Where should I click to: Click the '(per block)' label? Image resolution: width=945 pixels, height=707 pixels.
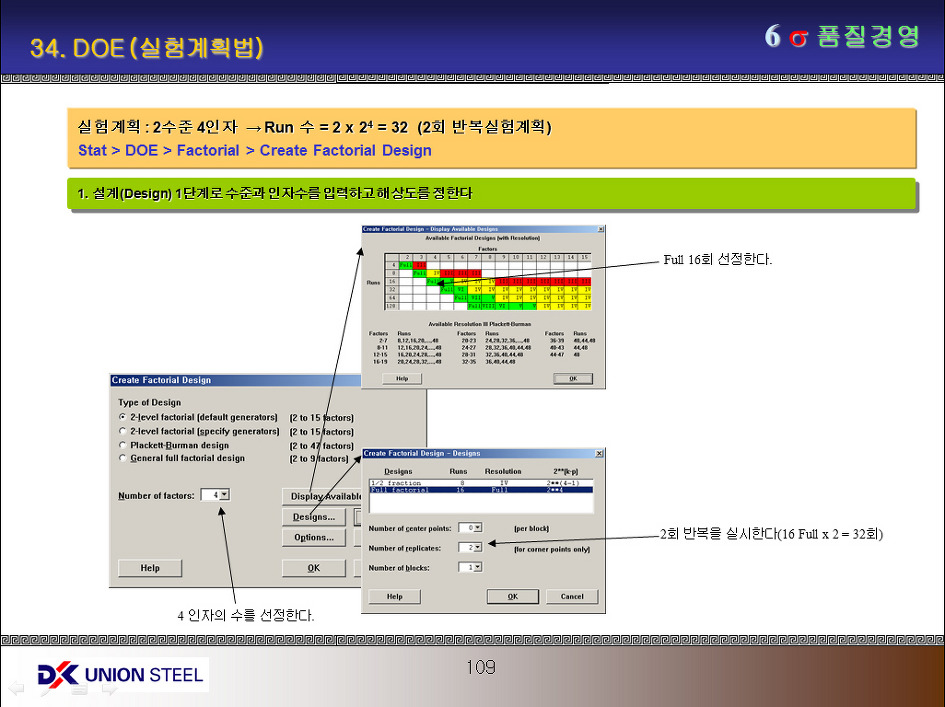coord(532,529)
